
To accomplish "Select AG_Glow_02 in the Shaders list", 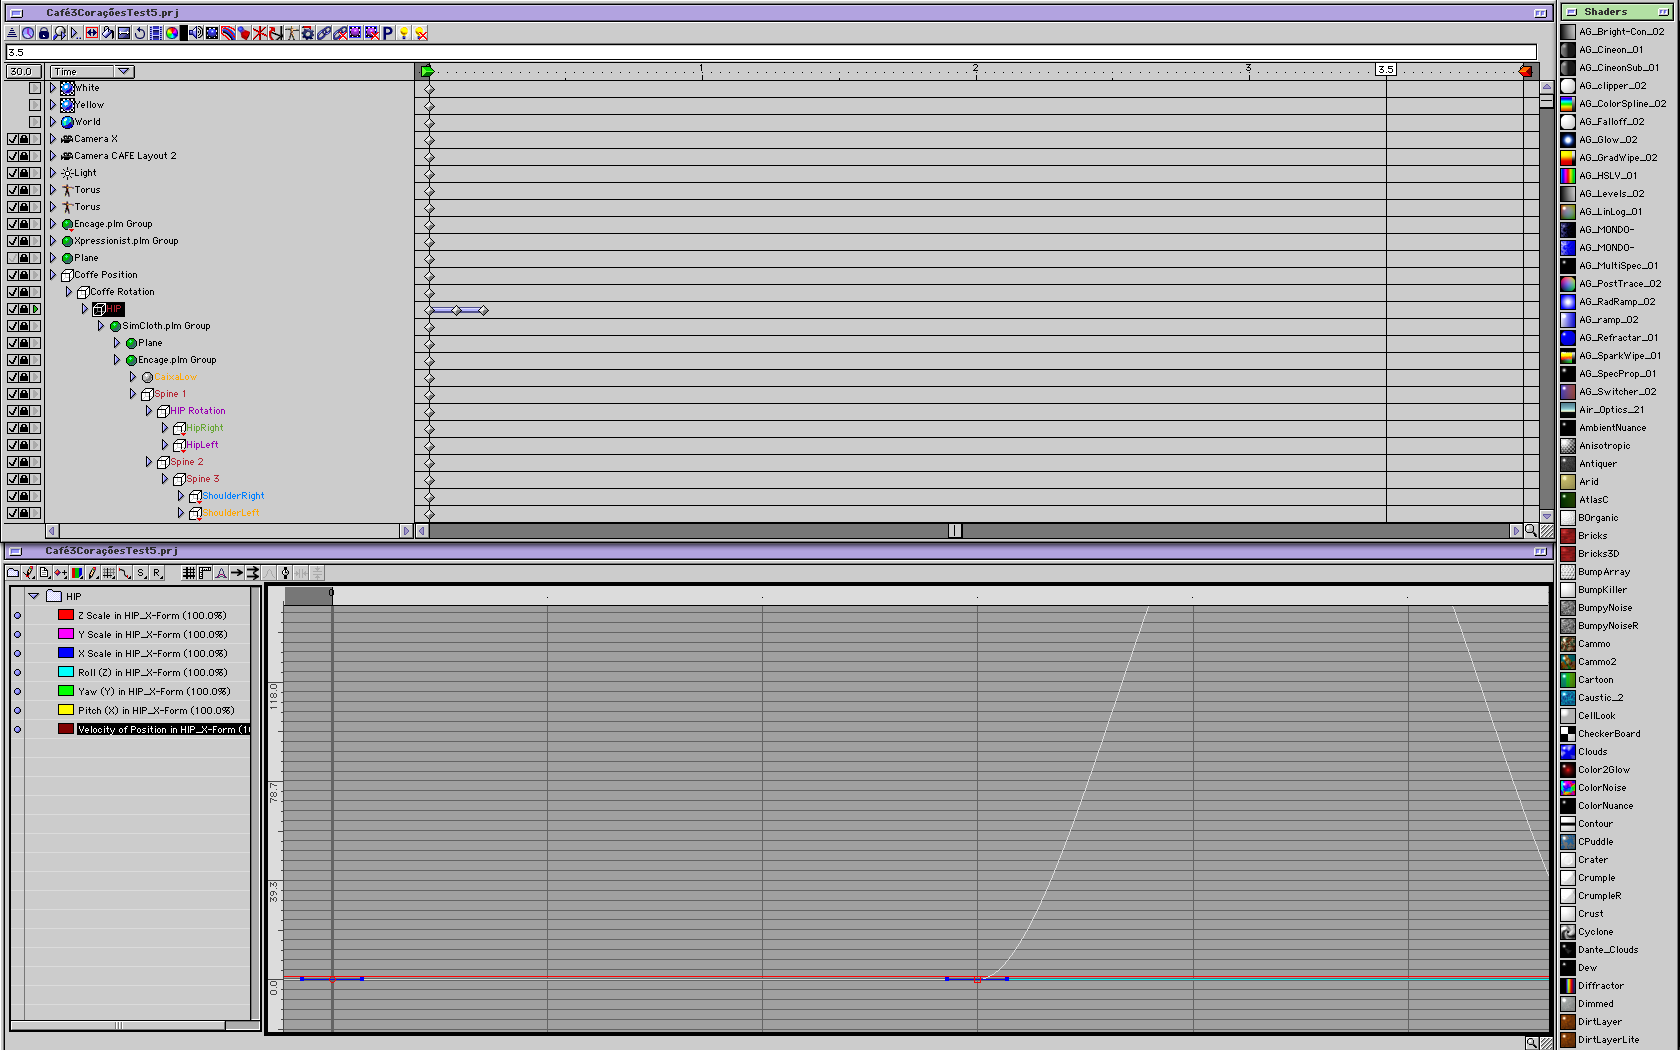I will point(1607,140).
